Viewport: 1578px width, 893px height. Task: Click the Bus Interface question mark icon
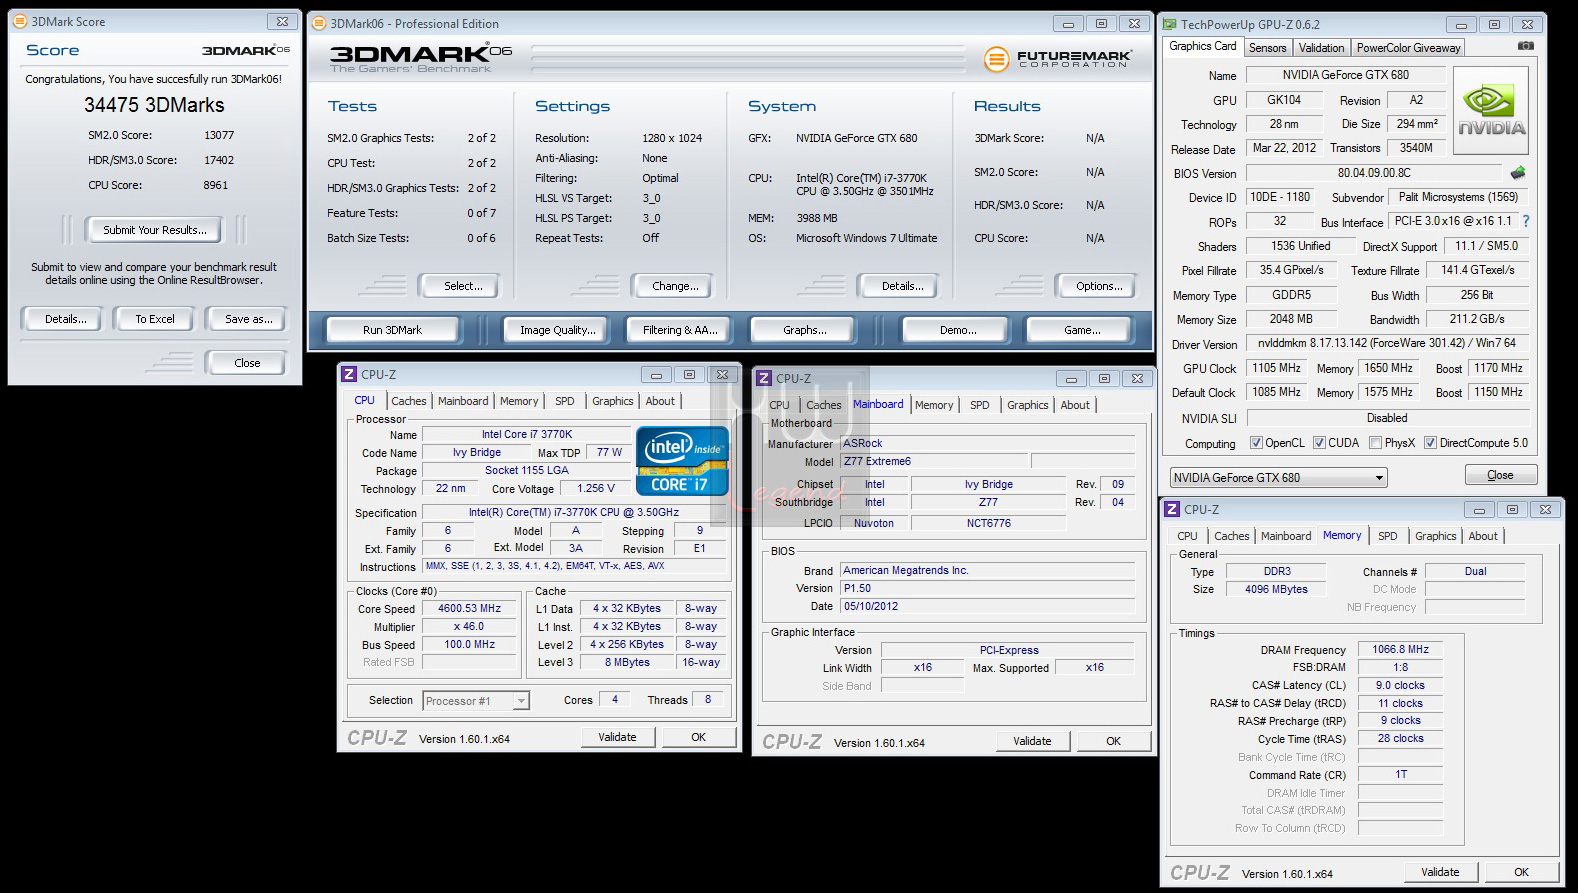[1525, 221]
